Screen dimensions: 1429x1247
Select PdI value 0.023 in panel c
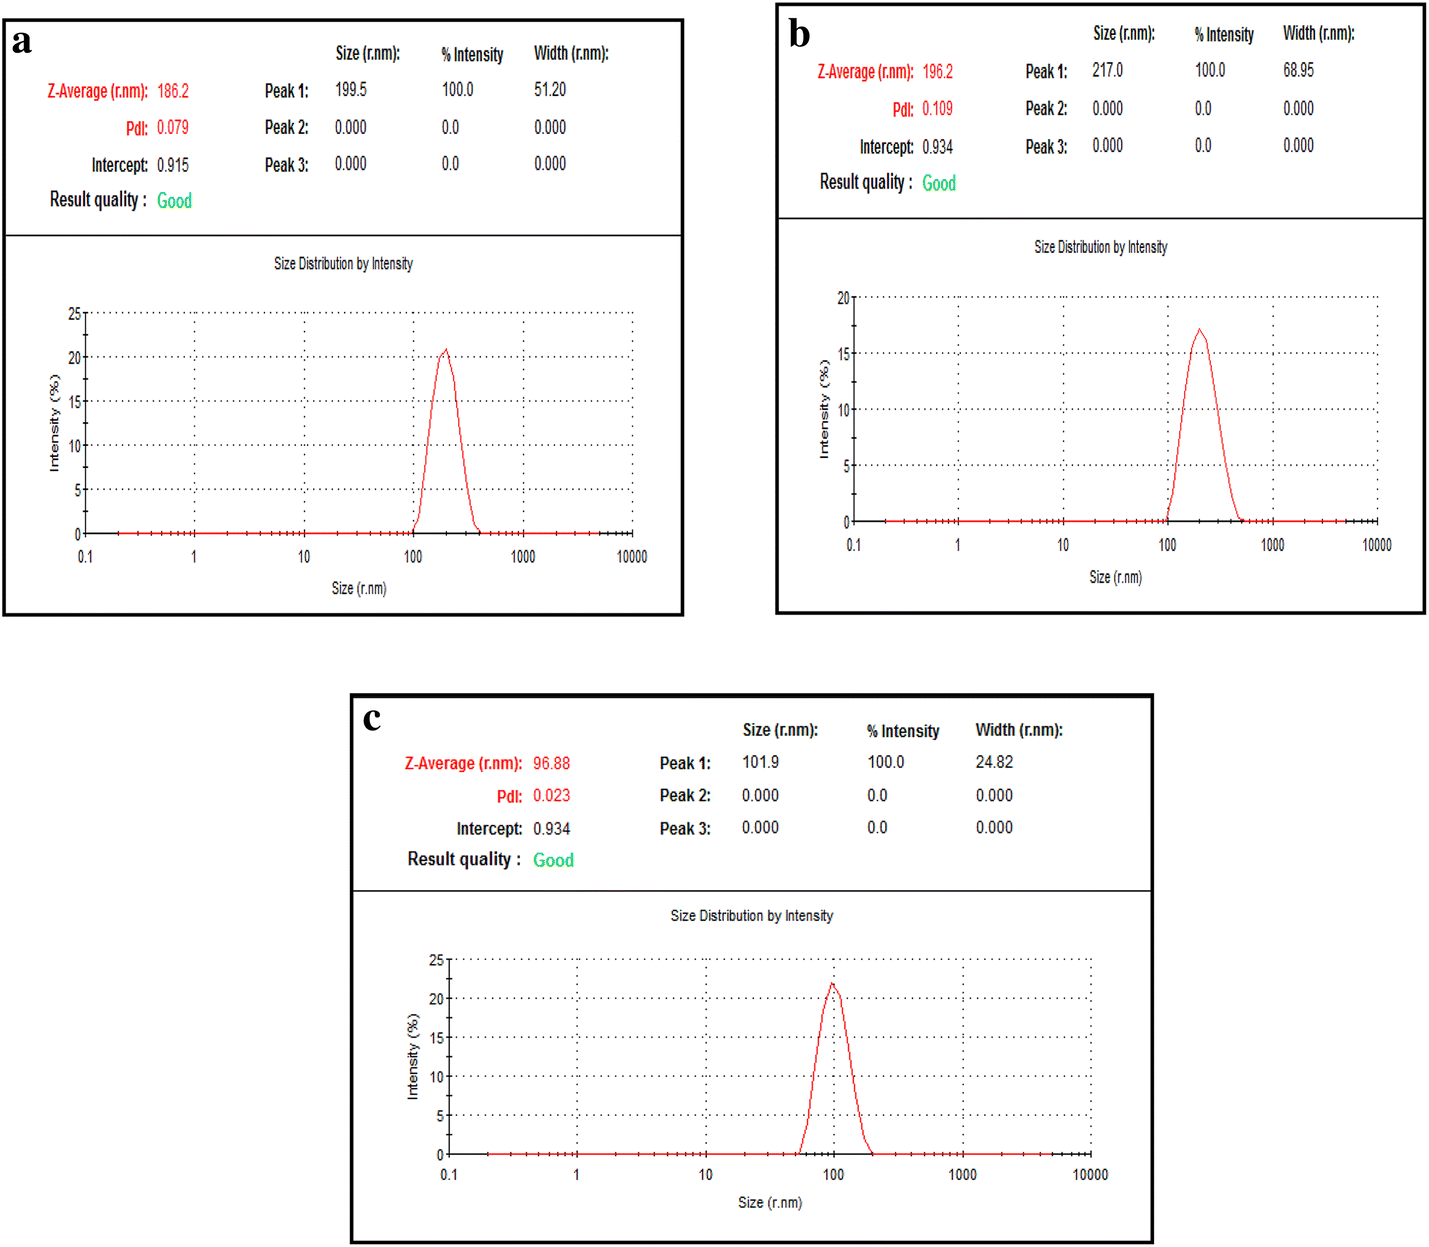552,796
